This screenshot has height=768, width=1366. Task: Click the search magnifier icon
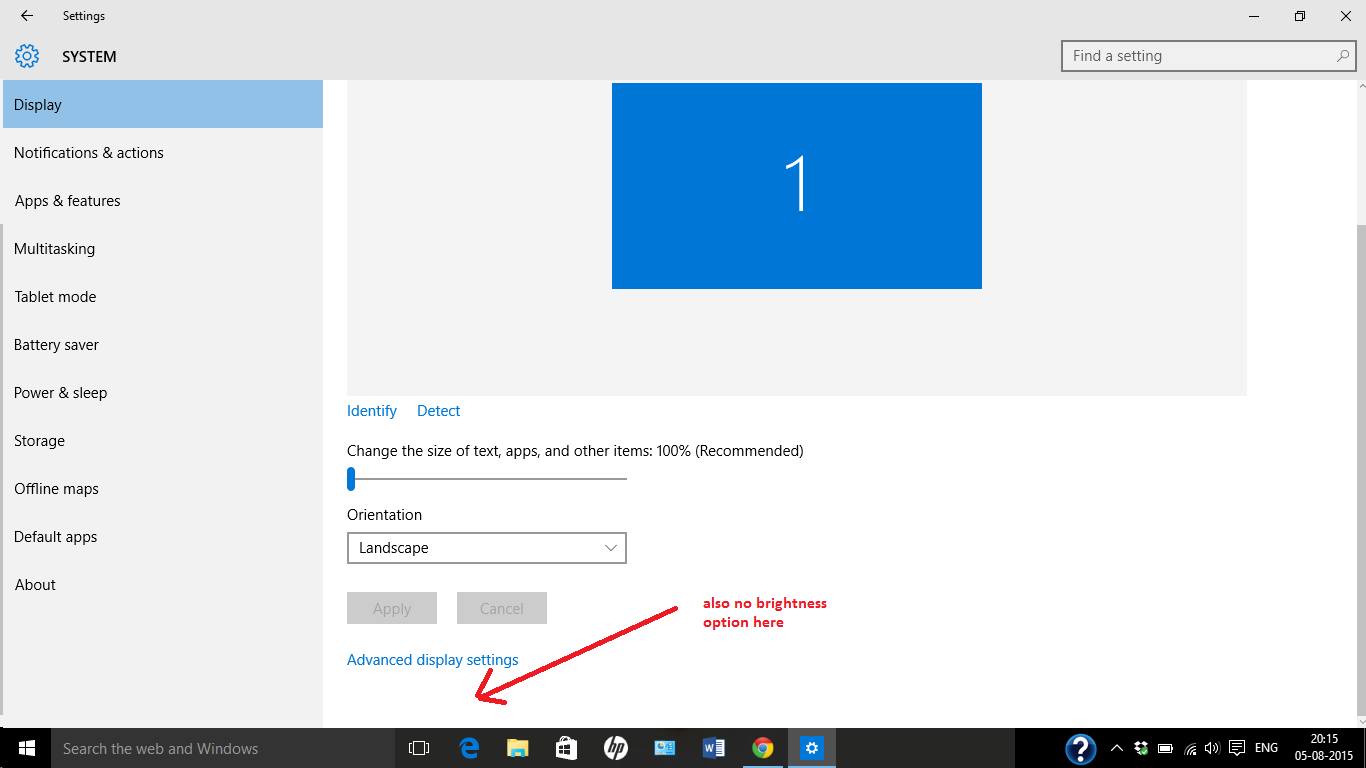pos(1343,56)
